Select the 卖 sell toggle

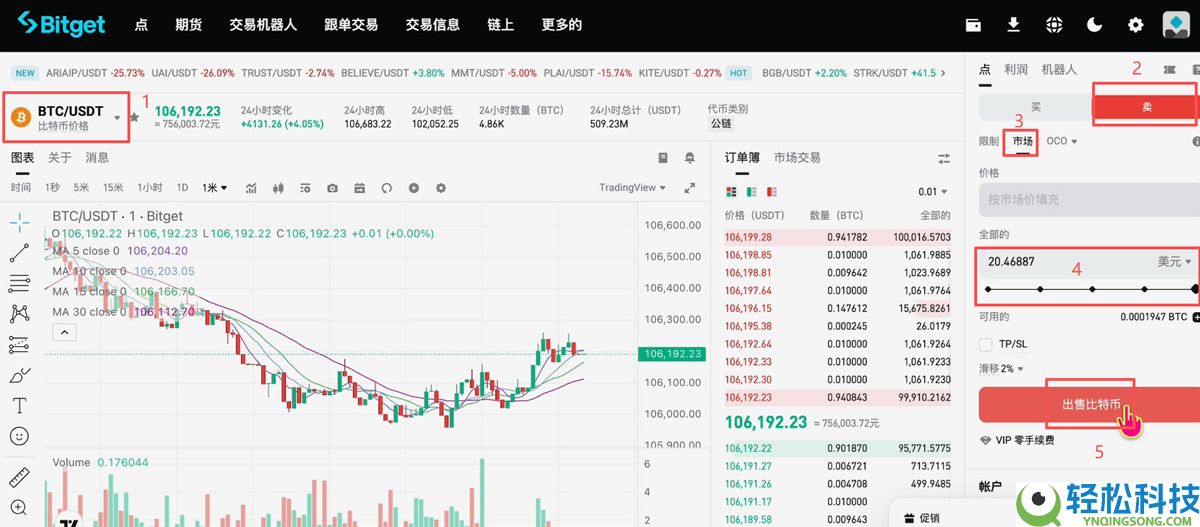(1146, 107)
